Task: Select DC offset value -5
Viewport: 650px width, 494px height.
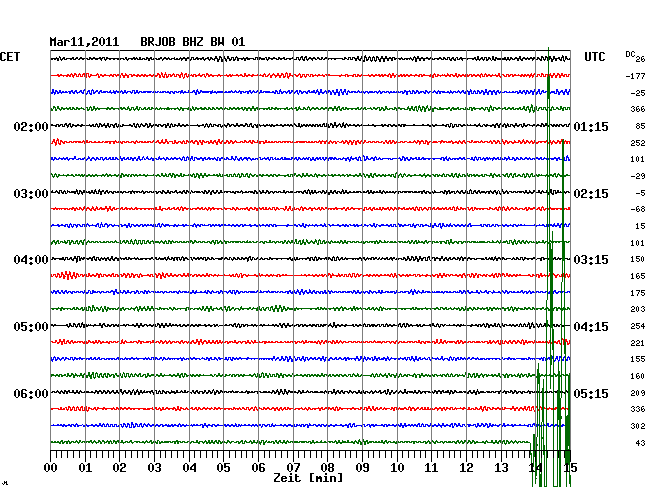Action: (x=640, y=193)
